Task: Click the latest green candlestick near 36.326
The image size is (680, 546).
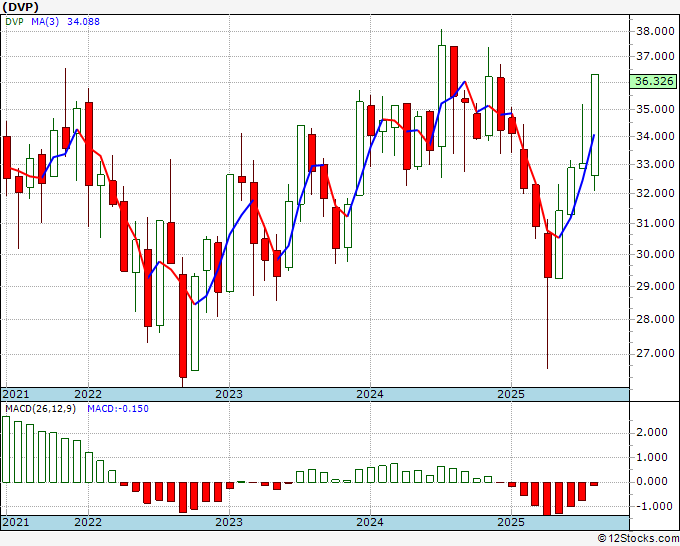Action: (595, 125)
